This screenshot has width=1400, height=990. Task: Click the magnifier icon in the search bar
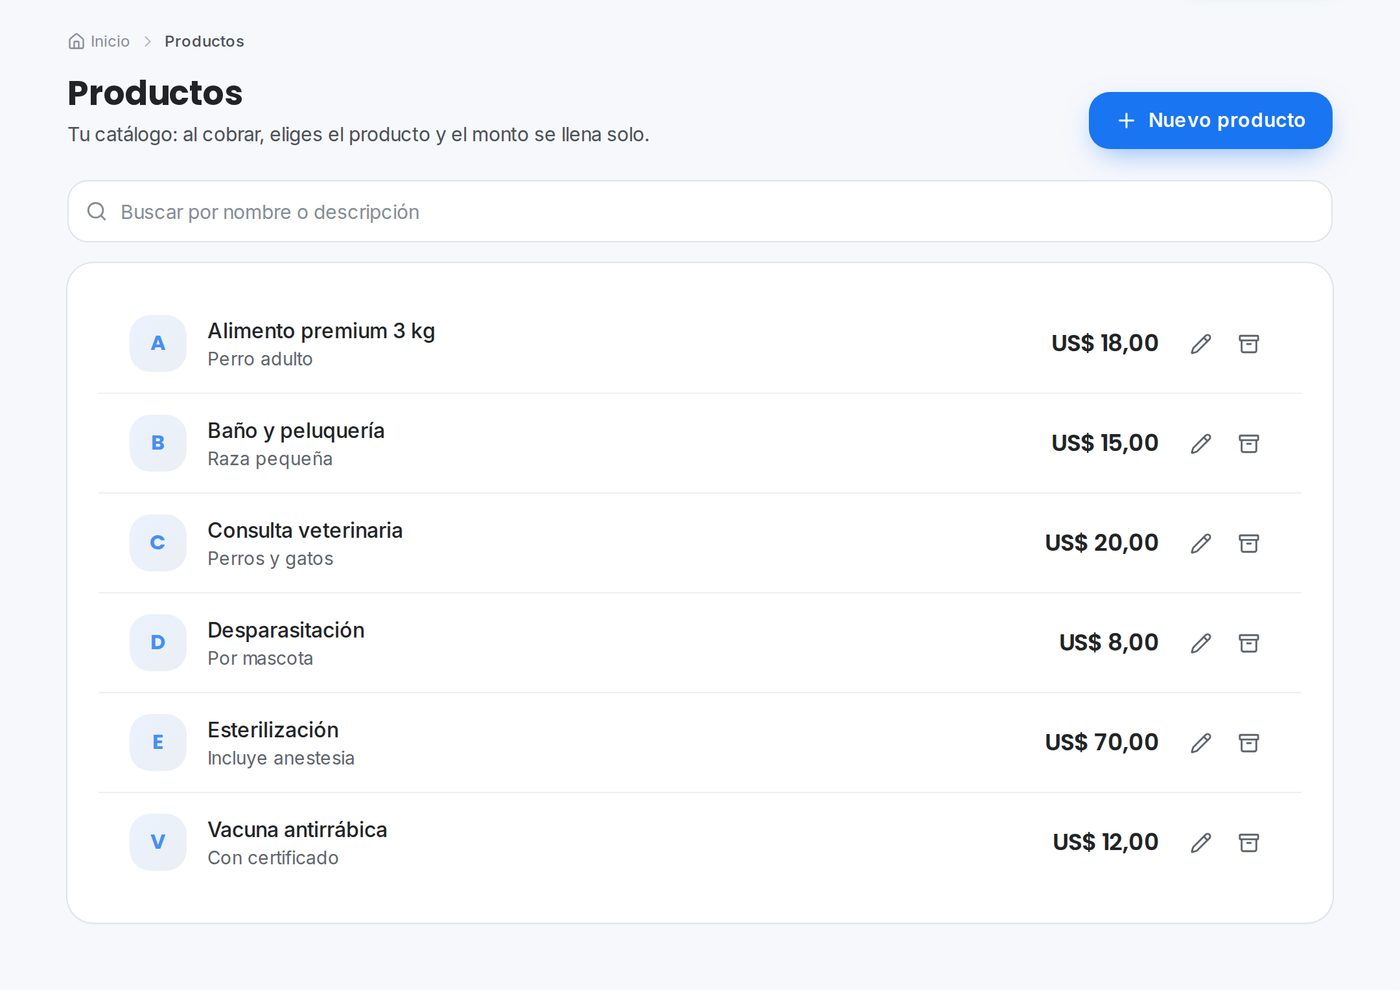[97, 211]
